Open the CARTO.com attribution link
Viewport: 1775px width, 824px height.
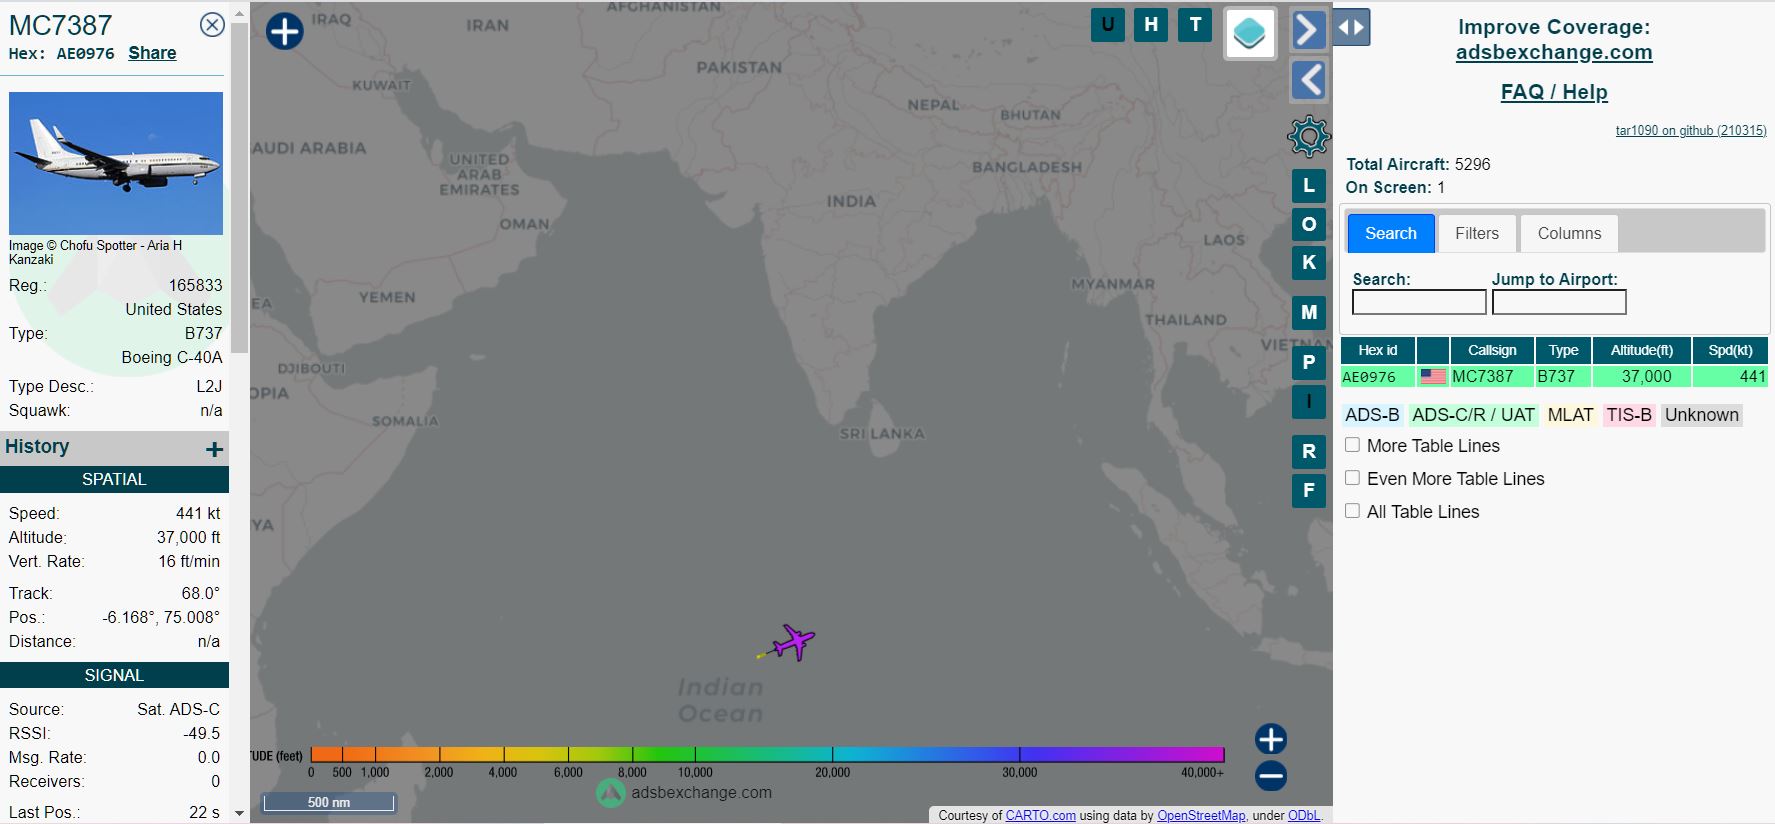coord(1040,816)
